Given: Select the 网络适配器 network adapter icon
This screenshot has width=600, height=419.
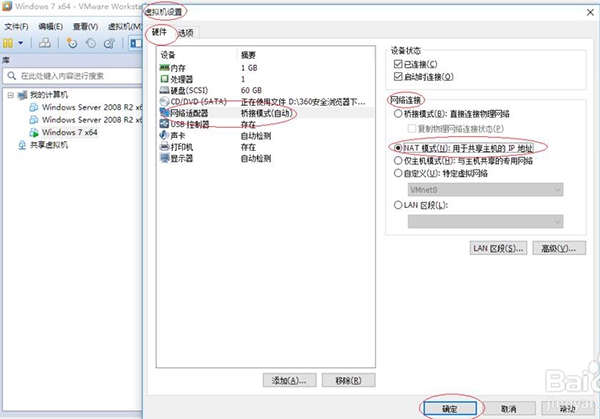Looking at the screenshot, I should tap(164, 113).
